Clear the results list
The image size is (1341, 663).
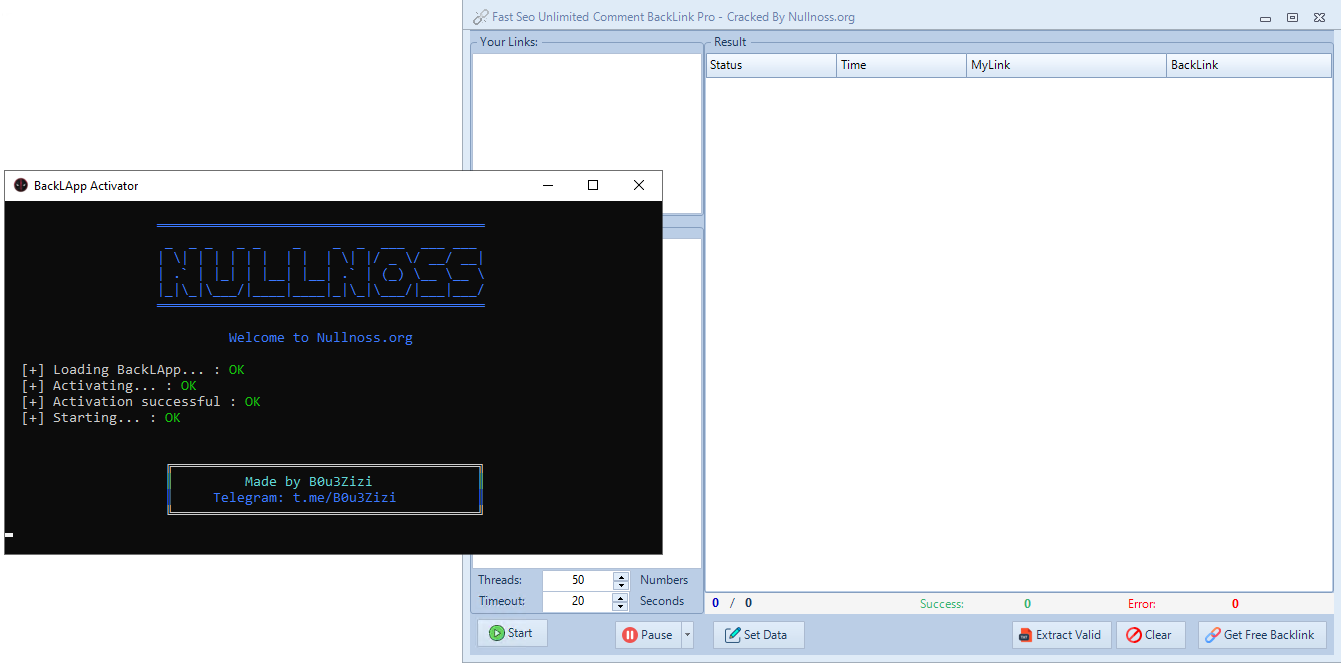1151,635
